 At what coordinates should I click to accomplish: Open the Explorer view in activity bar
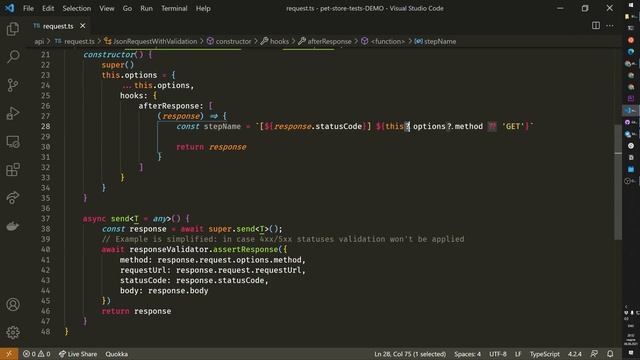(13, 29)
